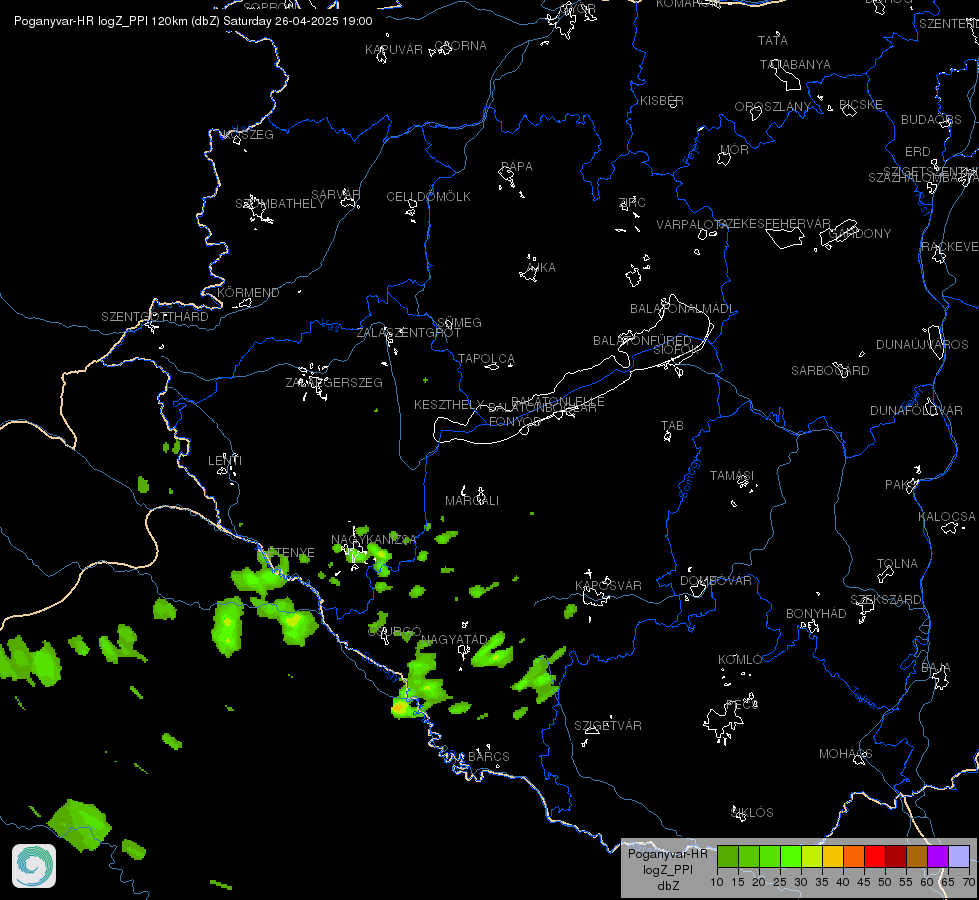
Task: Choose the 60-65 dBZ purple legend swatch
Action: [x=938, y=856]
